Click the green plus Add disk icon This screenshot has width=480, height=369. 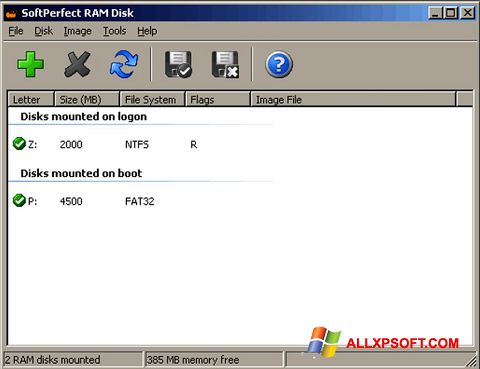coord(30,64)
